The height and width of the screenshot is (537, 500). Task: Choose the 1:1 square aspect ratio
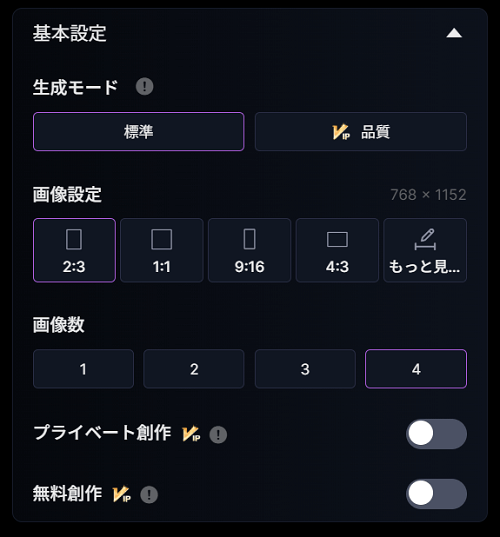(162, 250)
